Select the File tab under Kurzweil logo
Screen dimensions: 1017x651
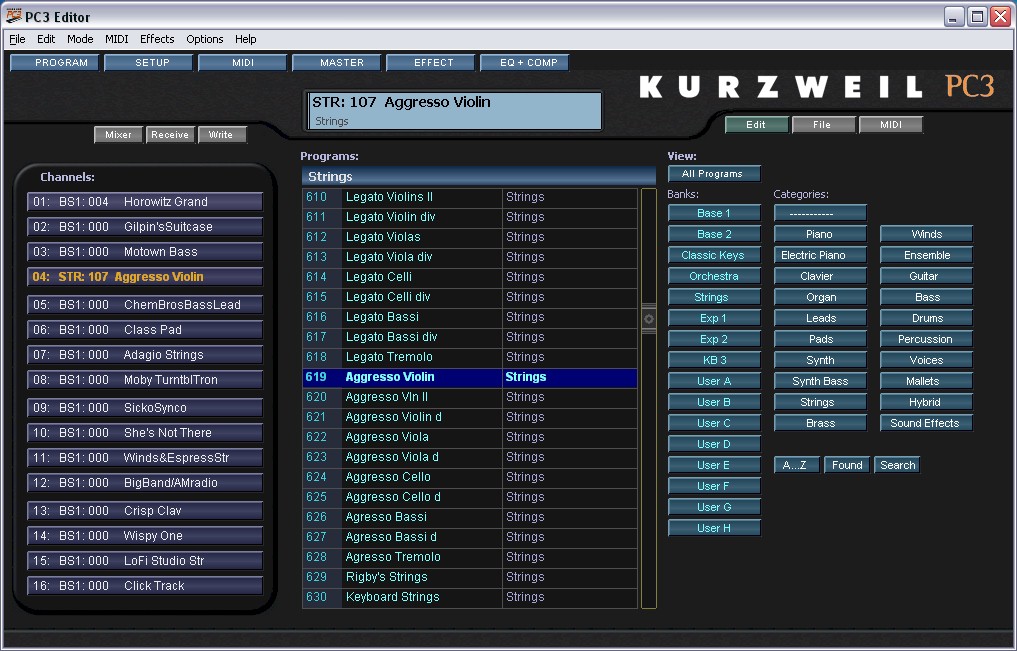[824, 124]
